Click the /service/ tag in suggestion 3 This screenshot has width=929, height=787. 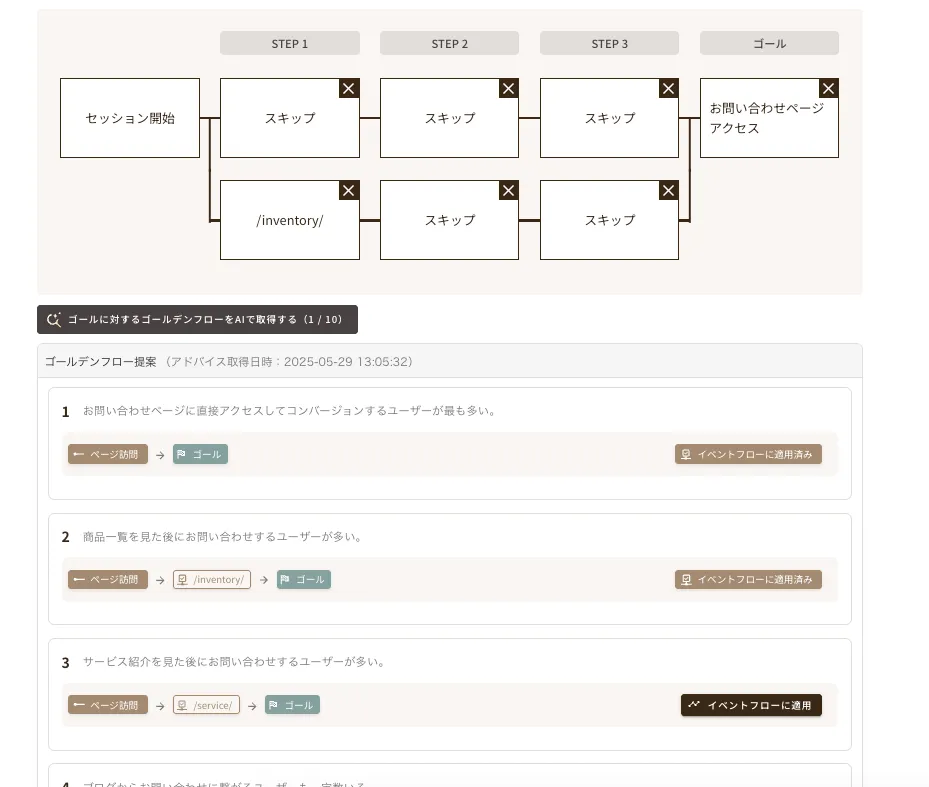pyautogui.click(x=206, y=705)
